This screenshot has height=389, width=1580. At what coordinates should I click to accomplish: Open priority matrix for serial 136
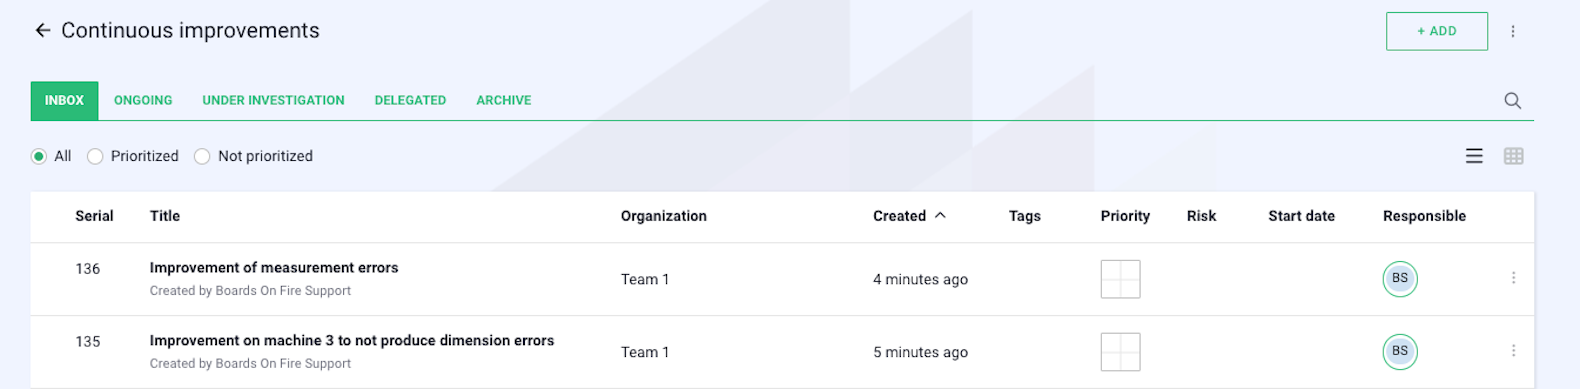tap(1120, 279)
